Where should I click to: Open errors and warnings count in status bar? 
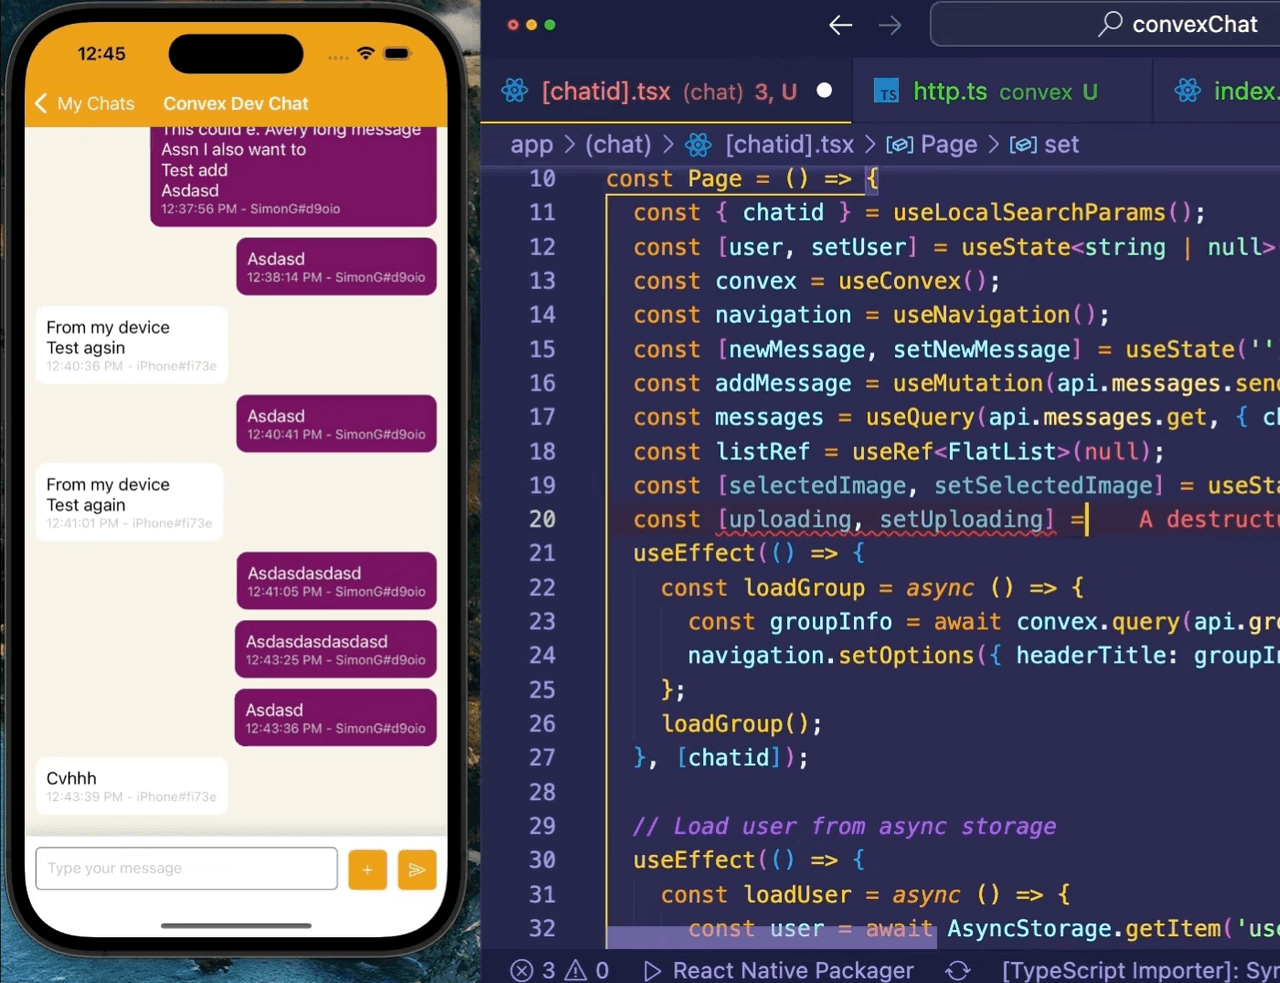pos(559,970)
